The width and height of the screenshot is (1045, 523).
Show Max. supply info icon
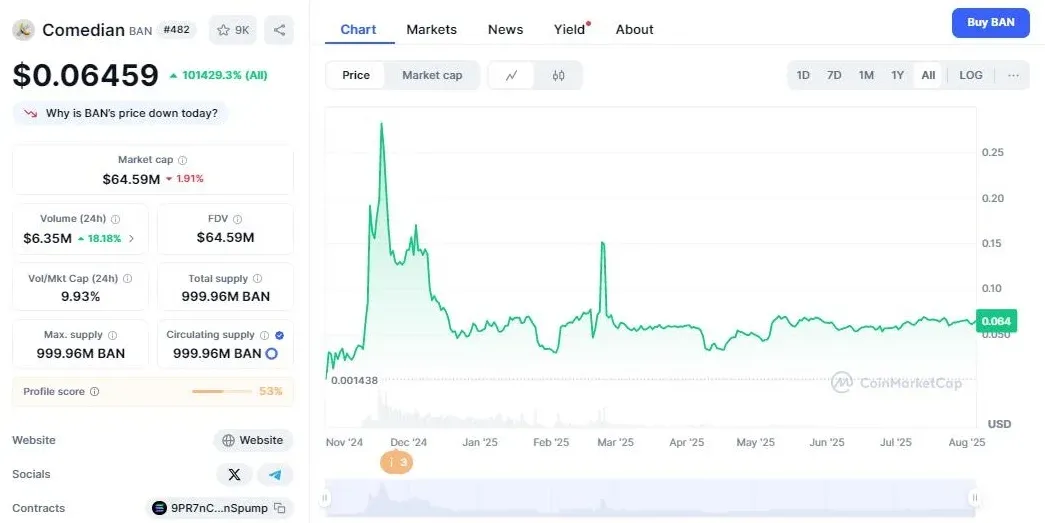pyautogui.click(x=113, y=335)
